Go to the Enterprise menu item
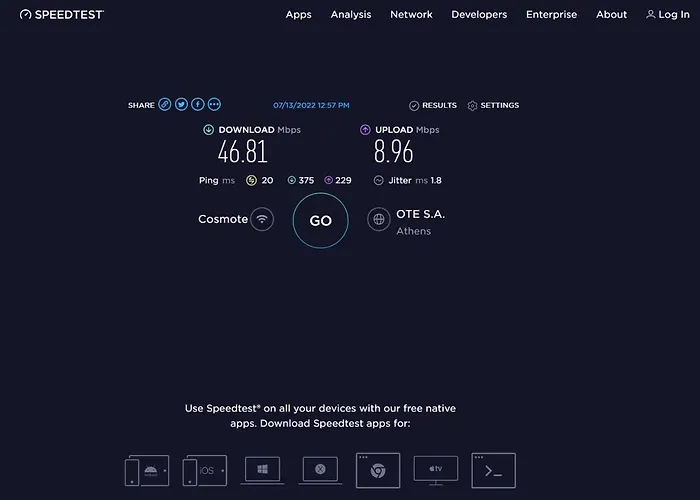Screen dimensions: 700x500 [551, 15]
